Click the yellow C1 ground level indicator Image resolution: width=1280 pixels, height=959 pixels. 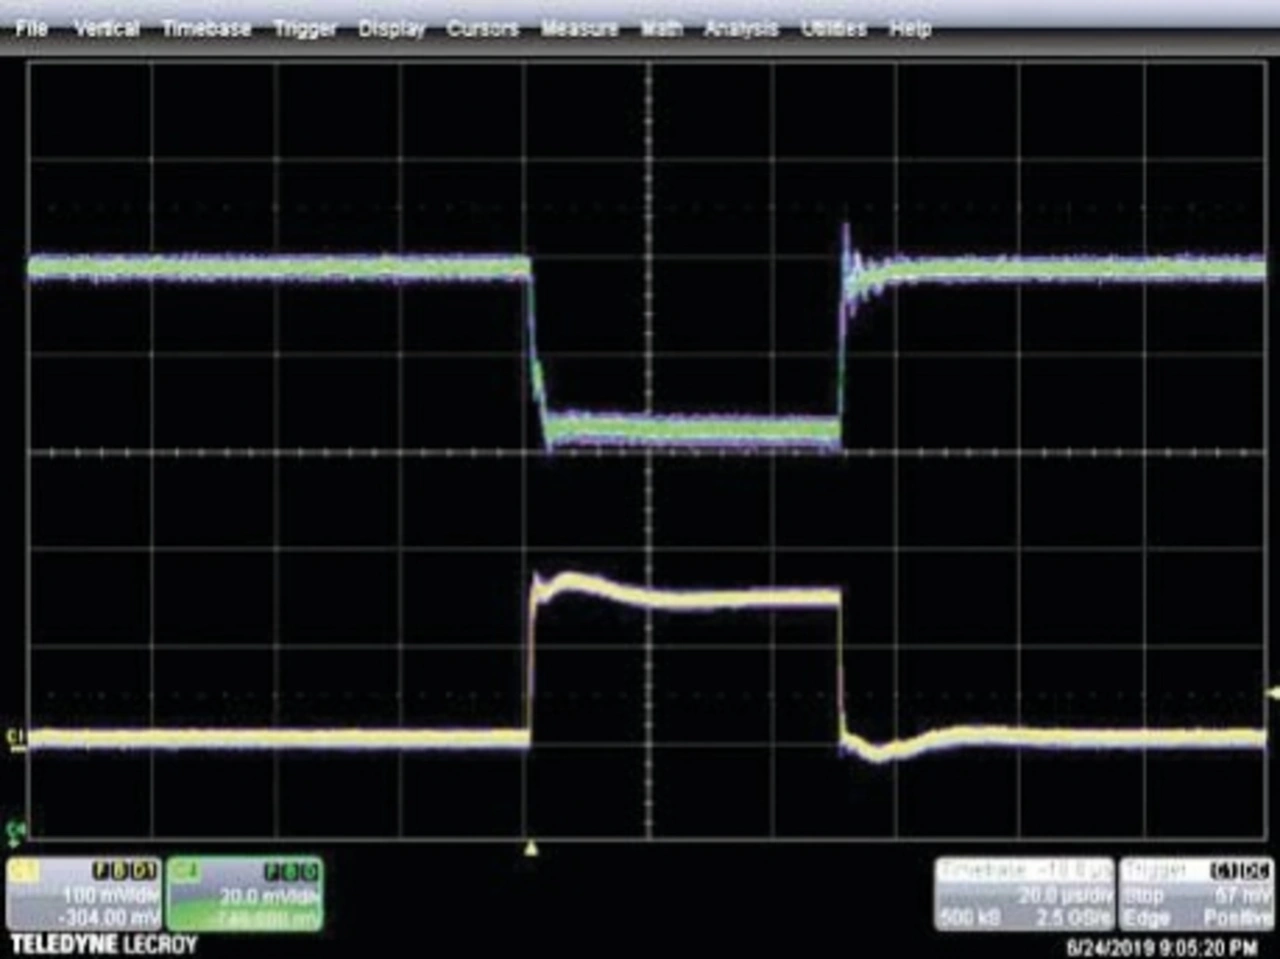tap(15, 738)
